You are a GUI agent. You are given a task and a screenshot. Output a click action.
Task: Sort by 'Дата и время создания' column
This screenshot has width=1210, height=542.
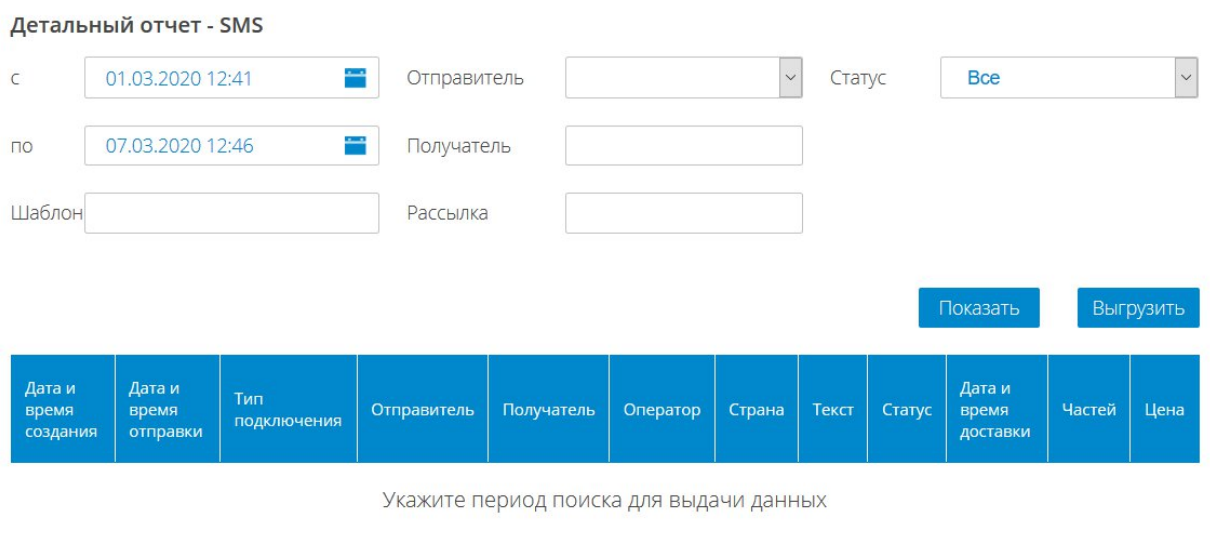tap(62, 410)
